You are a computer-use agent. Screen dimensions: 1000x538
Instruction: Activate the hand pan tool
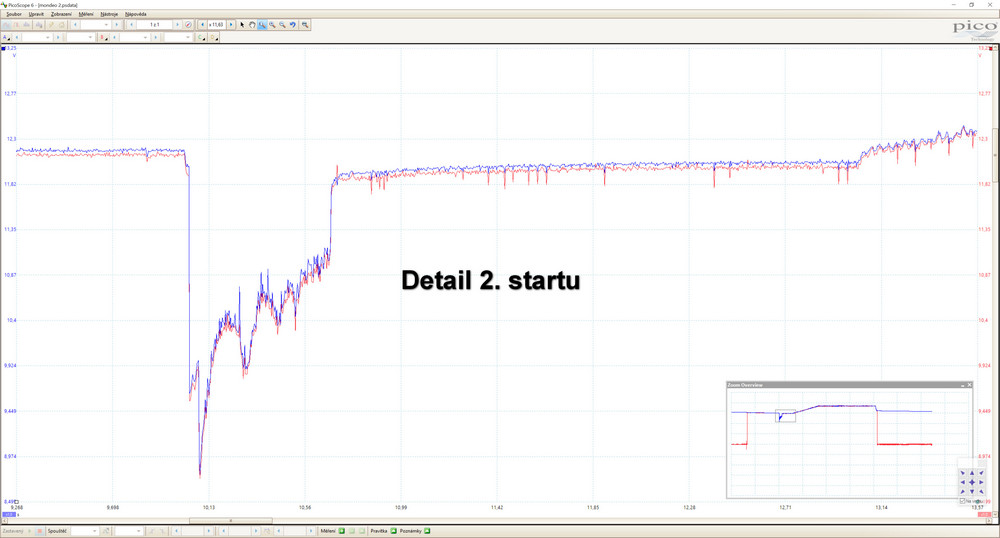pos(251,24)
